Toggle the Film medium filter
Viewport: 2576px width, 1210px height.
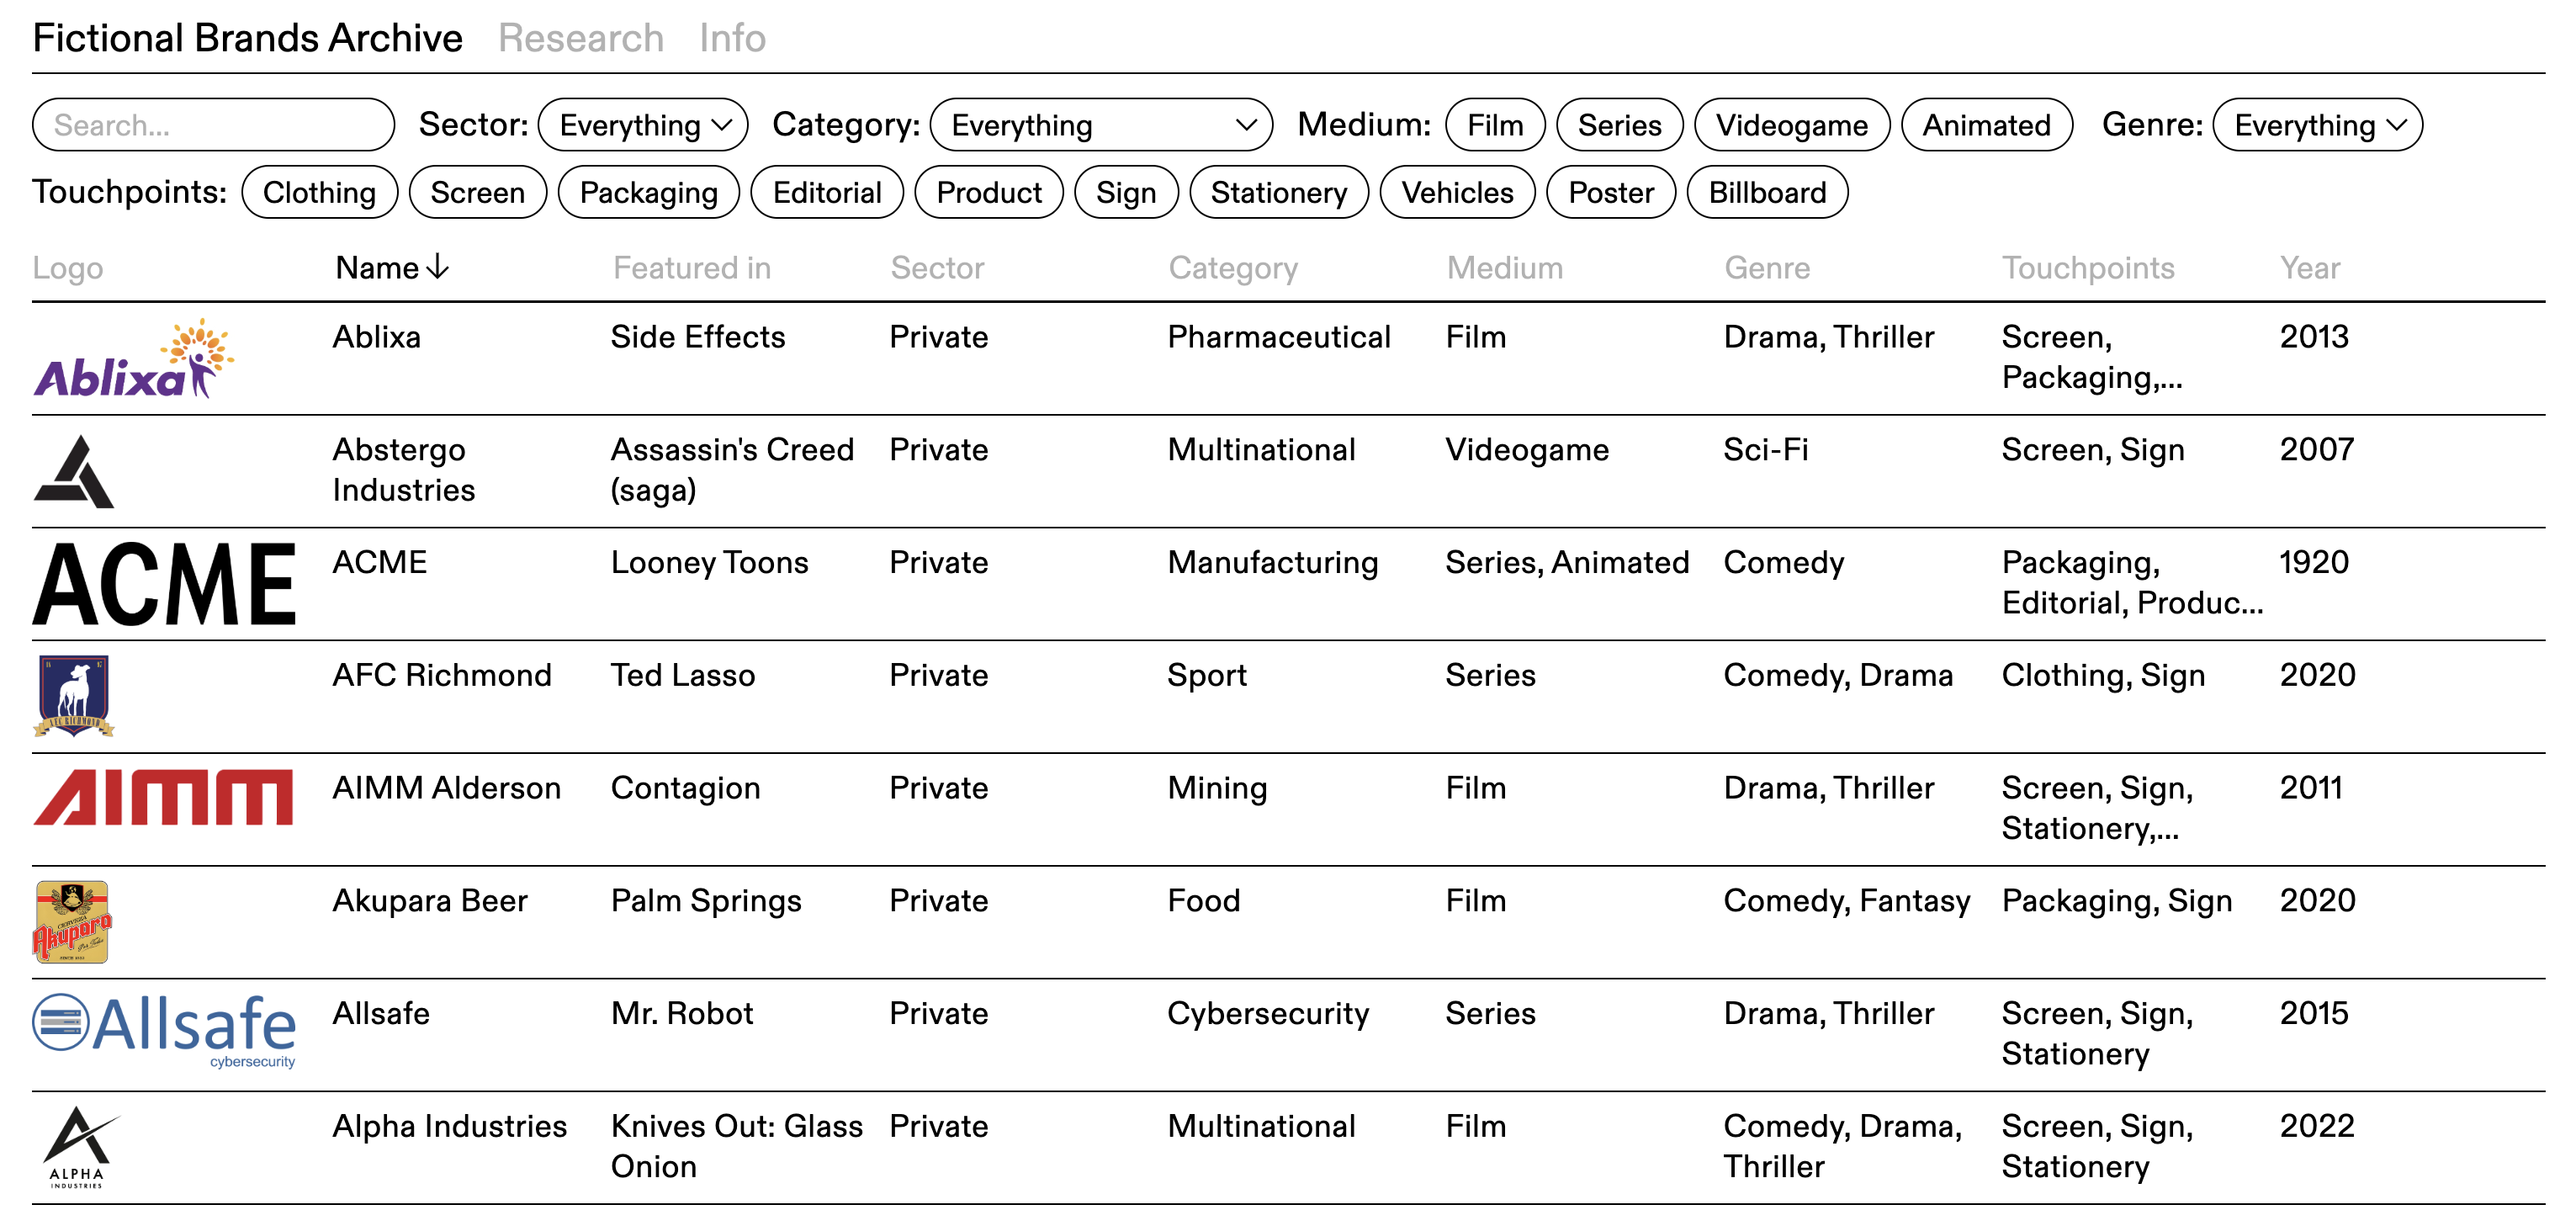(x=1494, y=125)
